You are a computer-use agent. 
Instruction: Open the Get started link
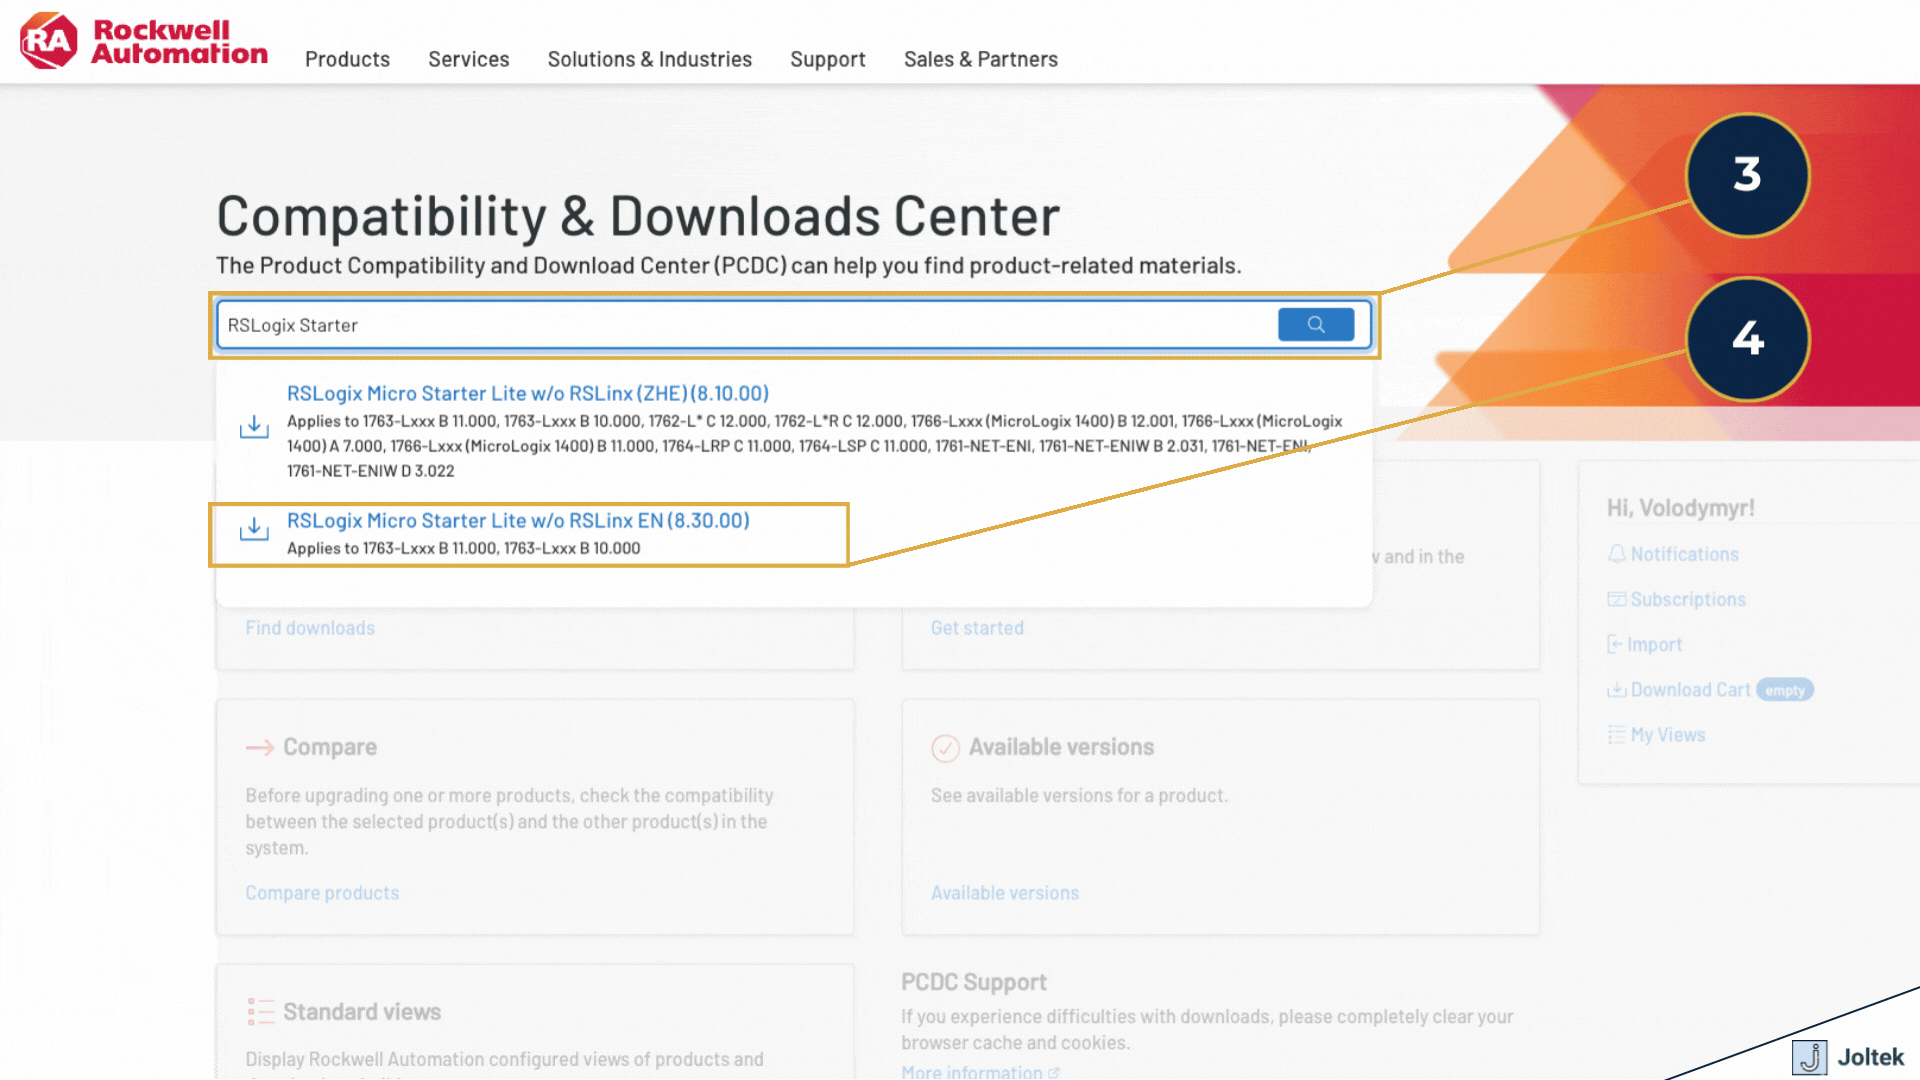point(977,628)
